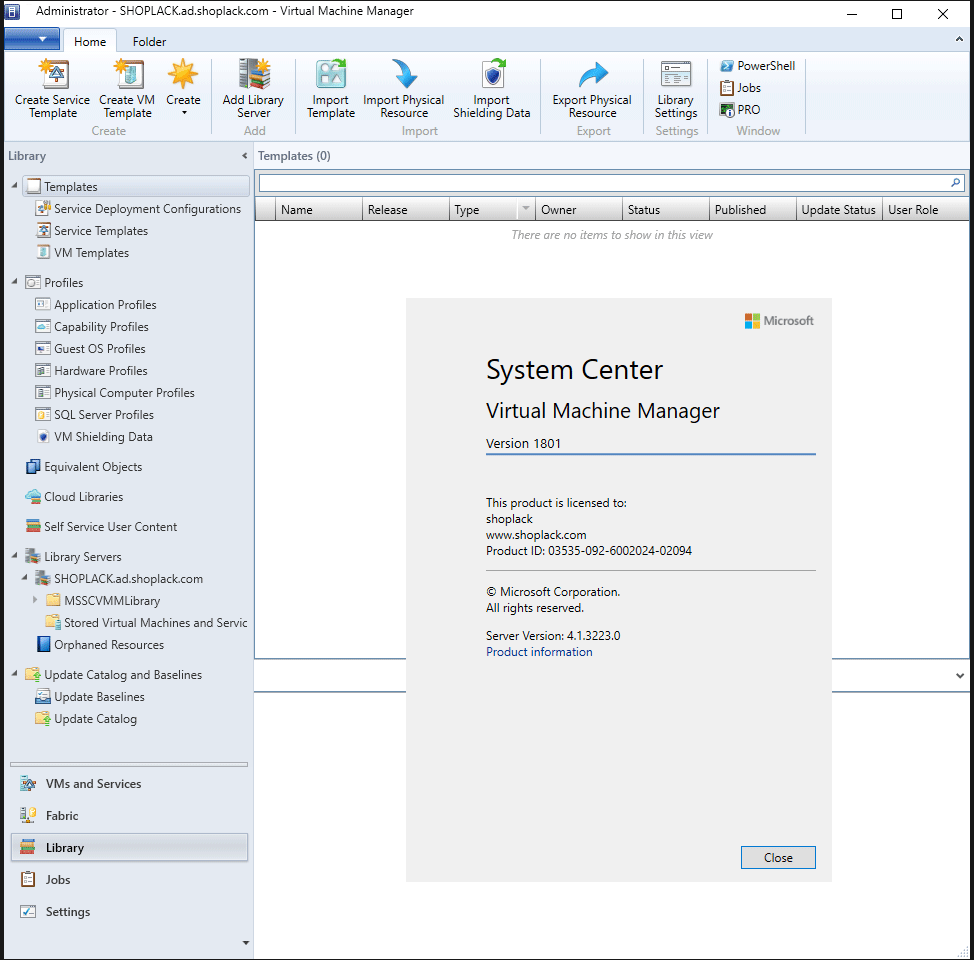Click the Import Shielding Data icon

point(493,74)
